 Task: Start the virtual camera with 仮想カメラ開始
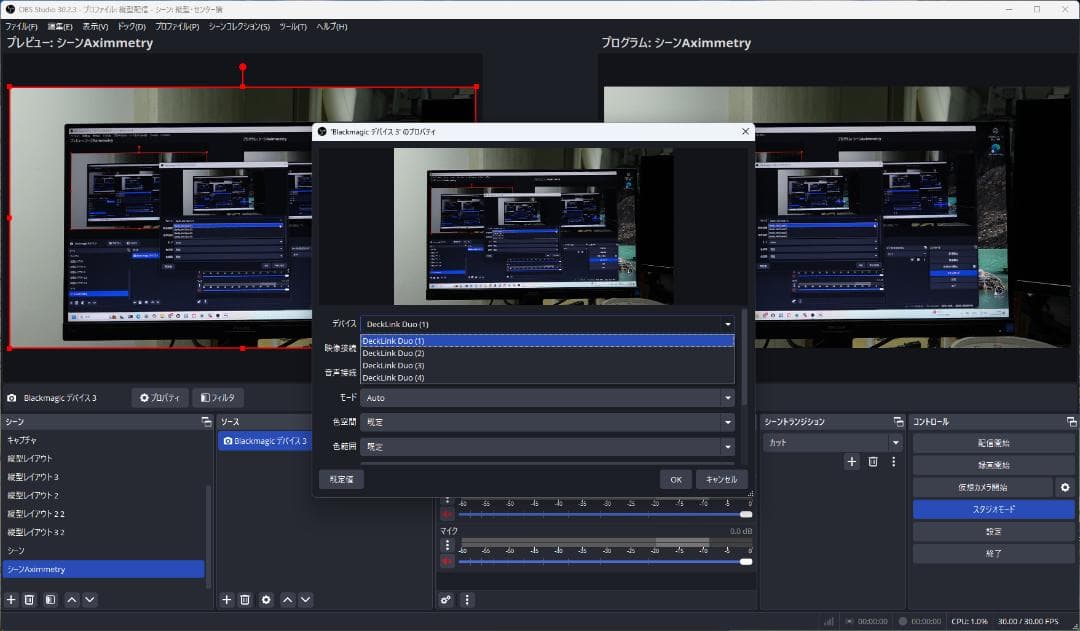(x=983, y=487)
